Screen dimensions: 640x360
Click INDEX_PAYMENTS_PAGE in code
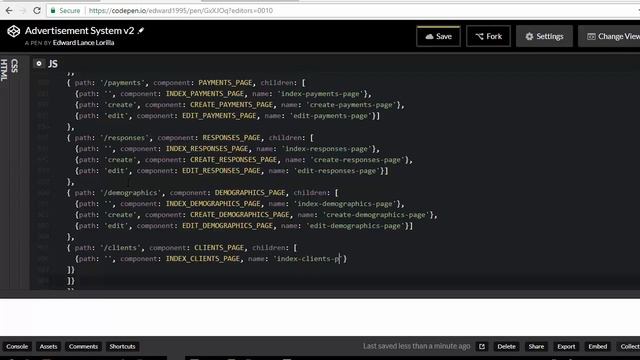[204, 94]
